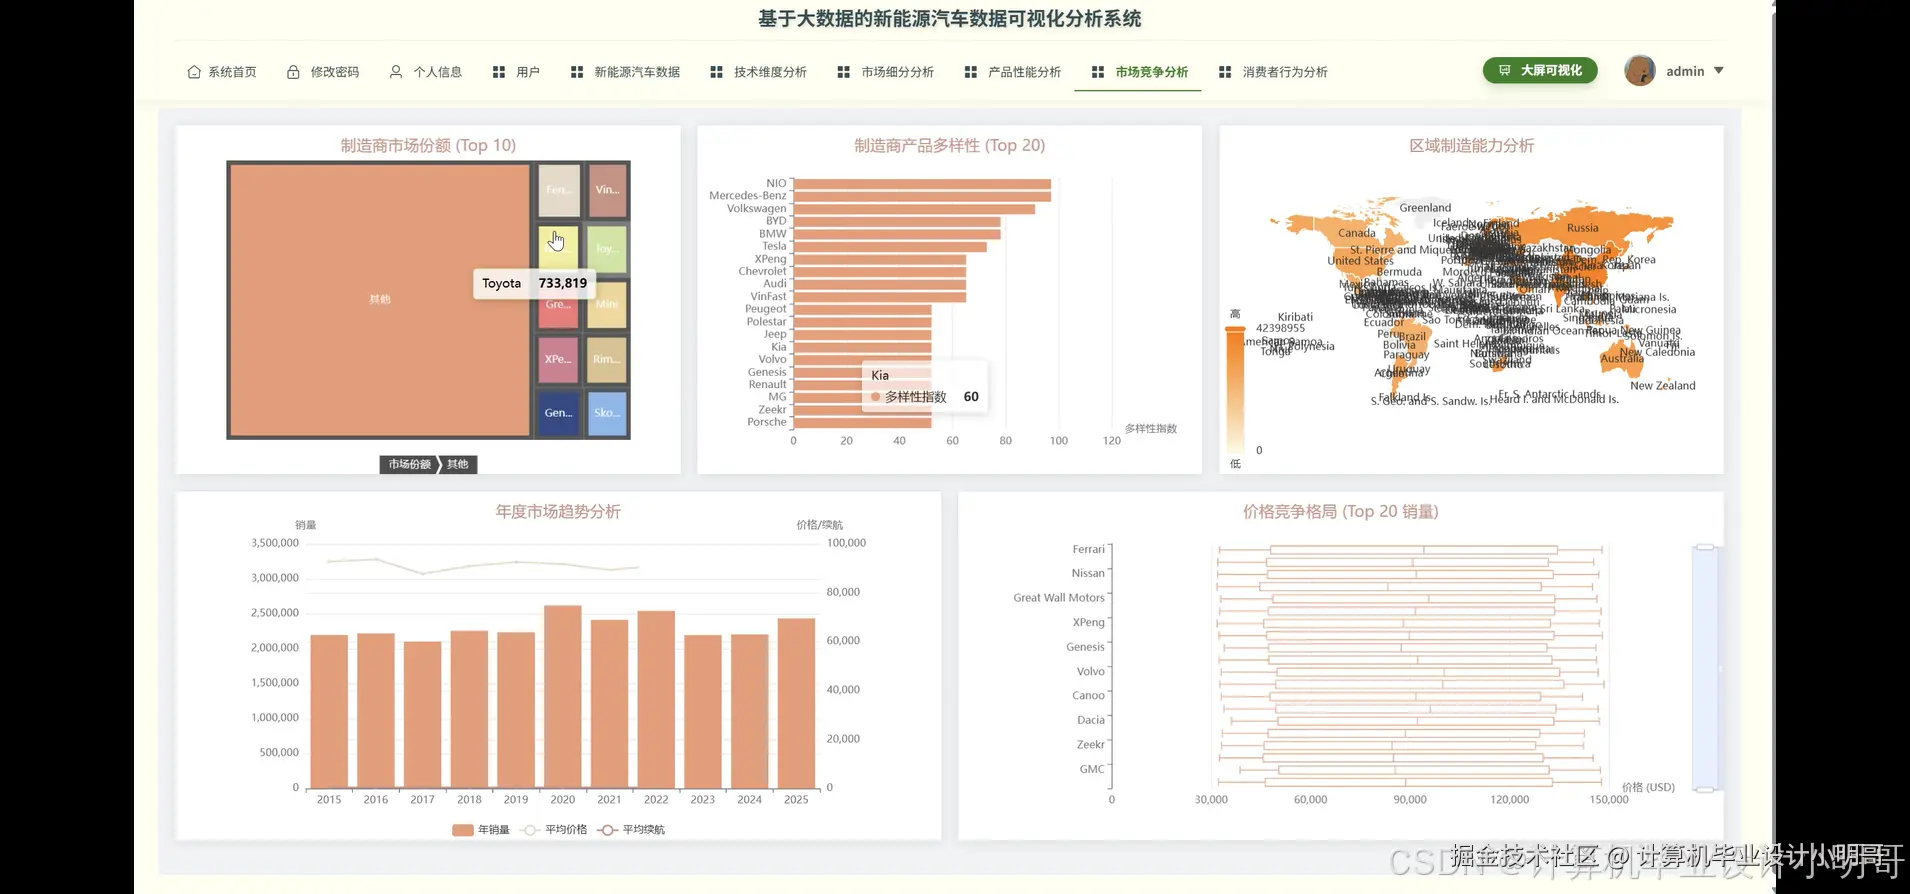This screenshot has width=1910, height=894.
Task: Click the large 其他 treemap block
Action: point(380,299)
